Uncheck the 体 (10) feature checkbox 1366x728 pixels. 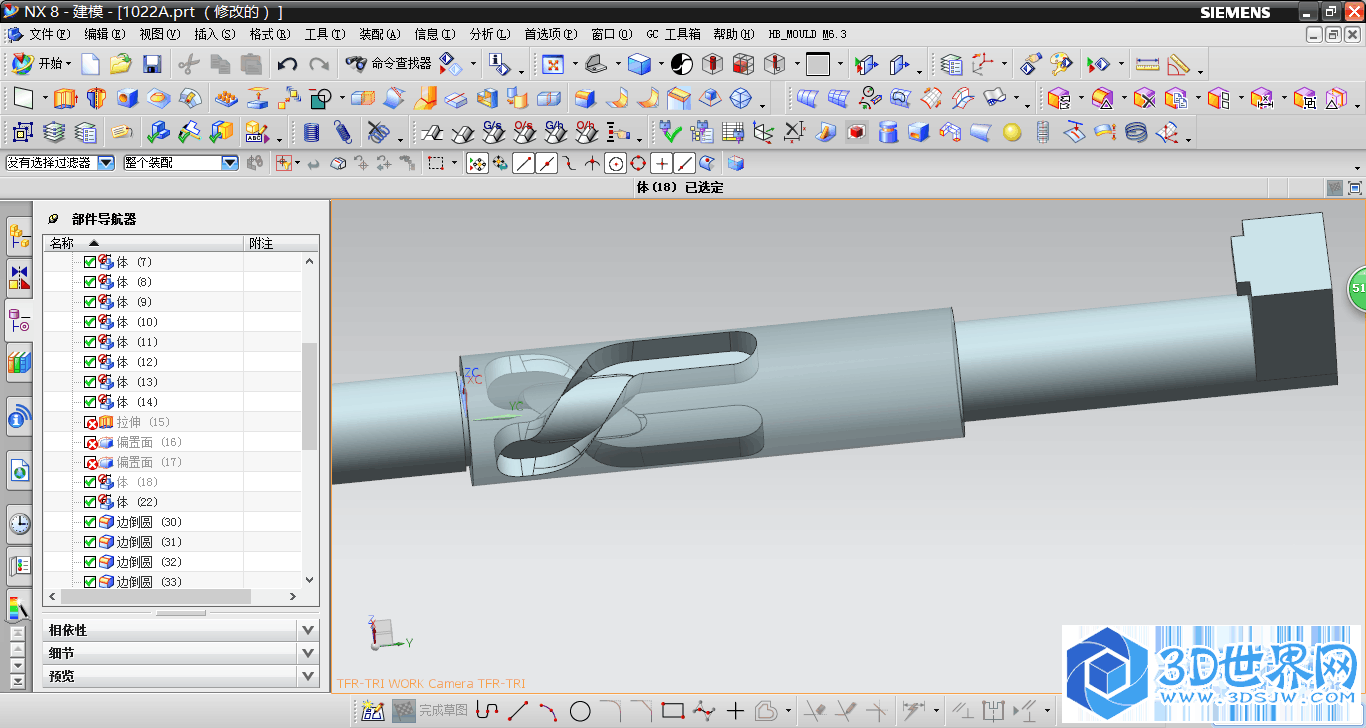[x=90, y=322]
